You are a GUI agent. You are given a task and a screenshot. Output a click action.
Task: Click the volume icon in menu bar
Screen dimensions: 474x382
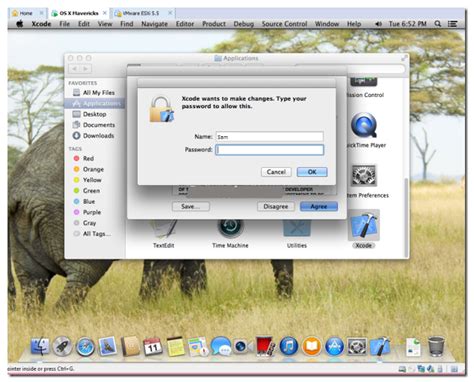[x=378, y=24]
